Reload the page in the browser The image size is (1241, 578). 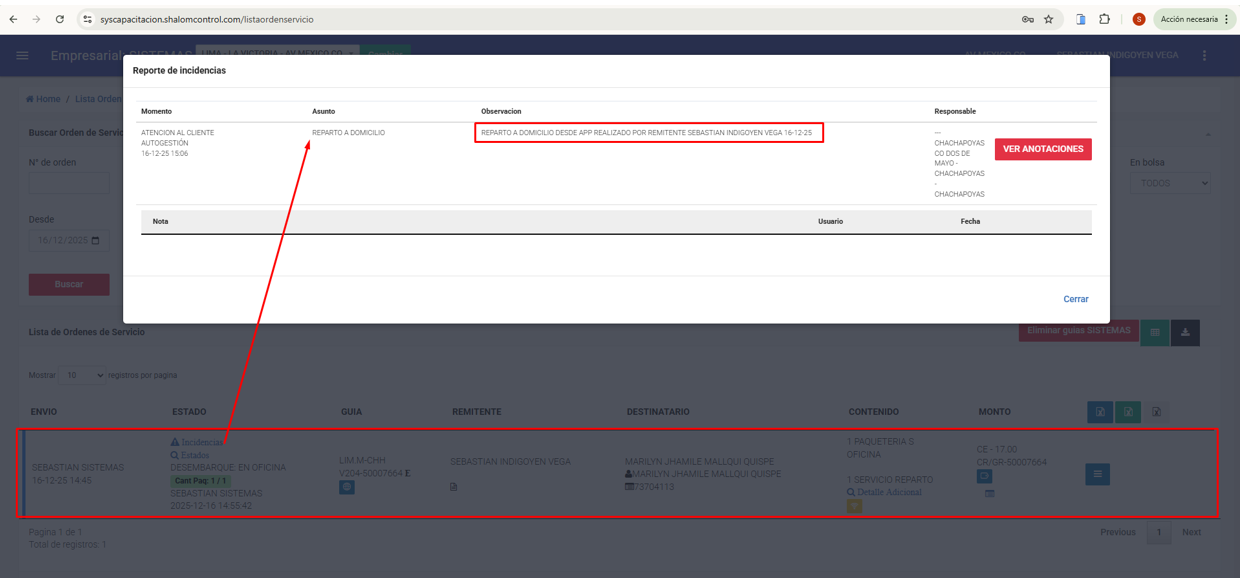pos(60,19)
